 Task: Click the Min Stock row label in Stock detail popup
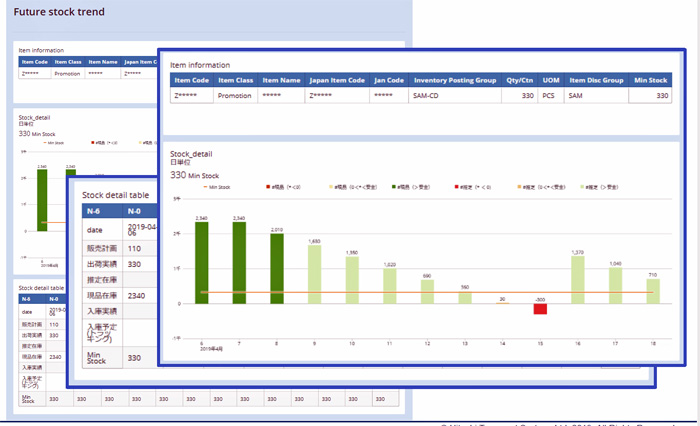(102, 358)
